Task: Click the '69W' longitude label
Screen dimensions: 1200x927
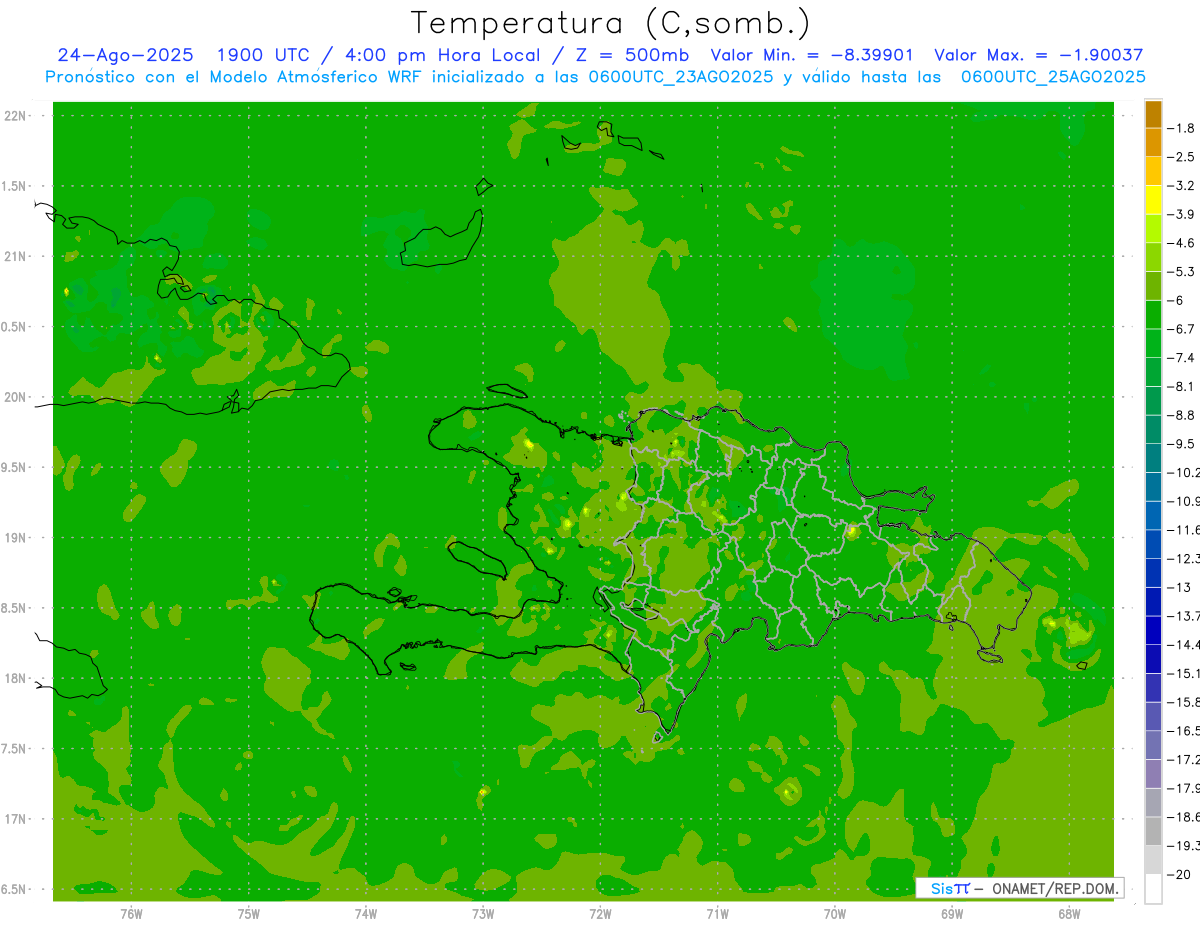Action: coord(952,913)
